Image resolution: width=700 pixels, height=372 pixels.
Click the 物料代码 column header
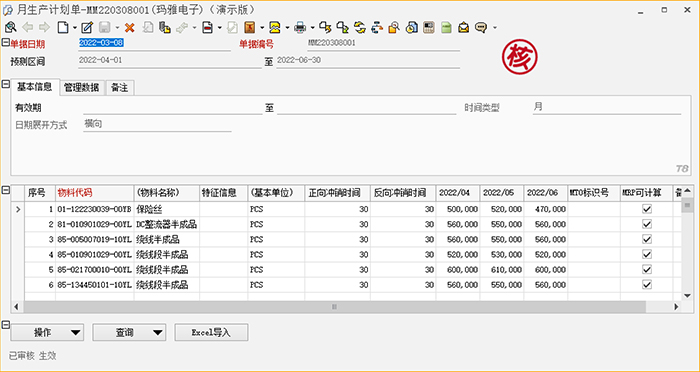95,193
